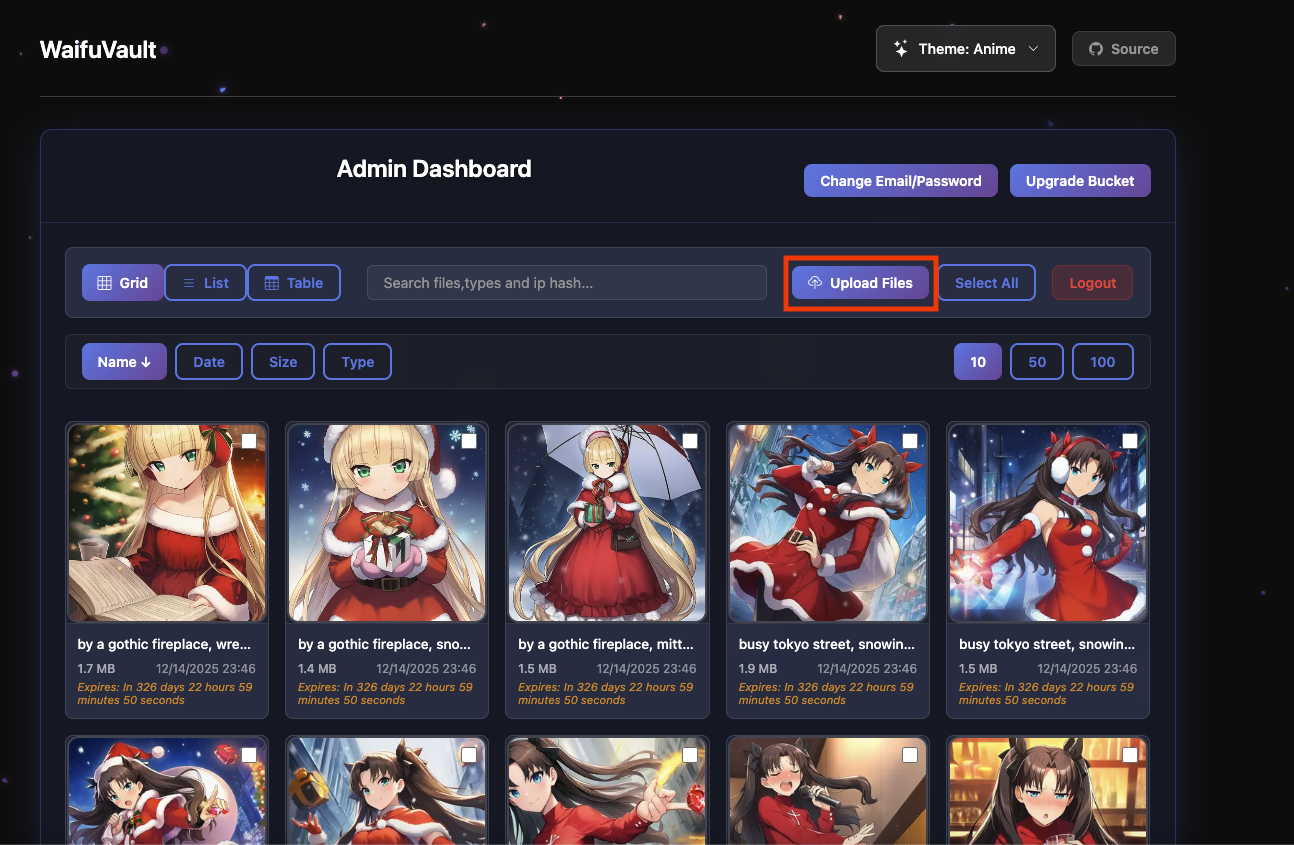Sort files by Name
The width and height of the screenshot is (1294, 845).
click(124, 362)
